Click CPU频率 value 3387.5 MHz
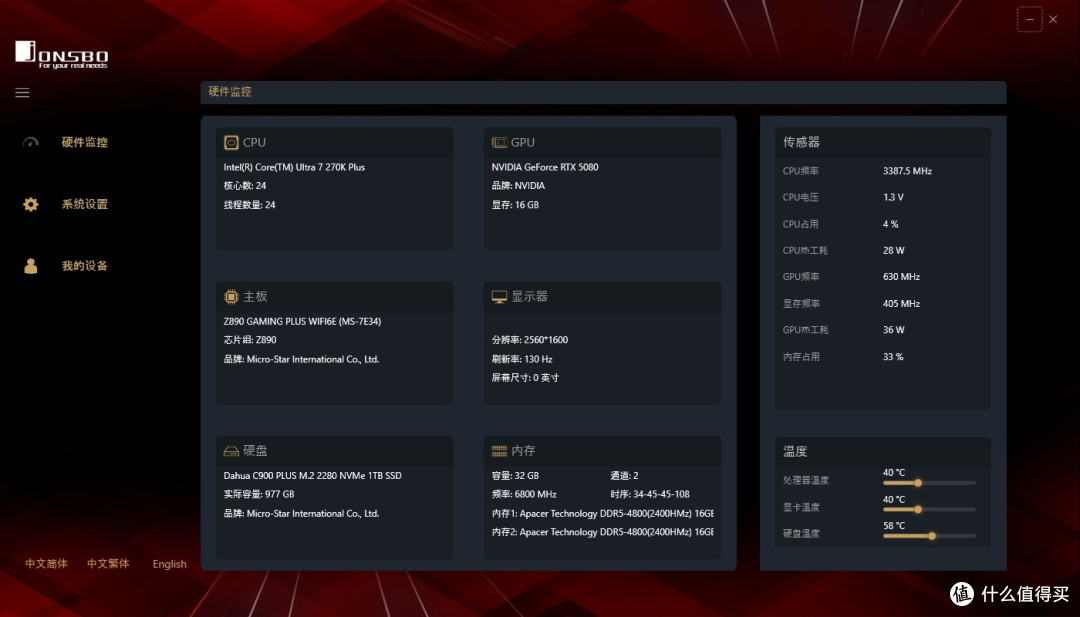Screen dimensions: 1080x617 point(907,171)
